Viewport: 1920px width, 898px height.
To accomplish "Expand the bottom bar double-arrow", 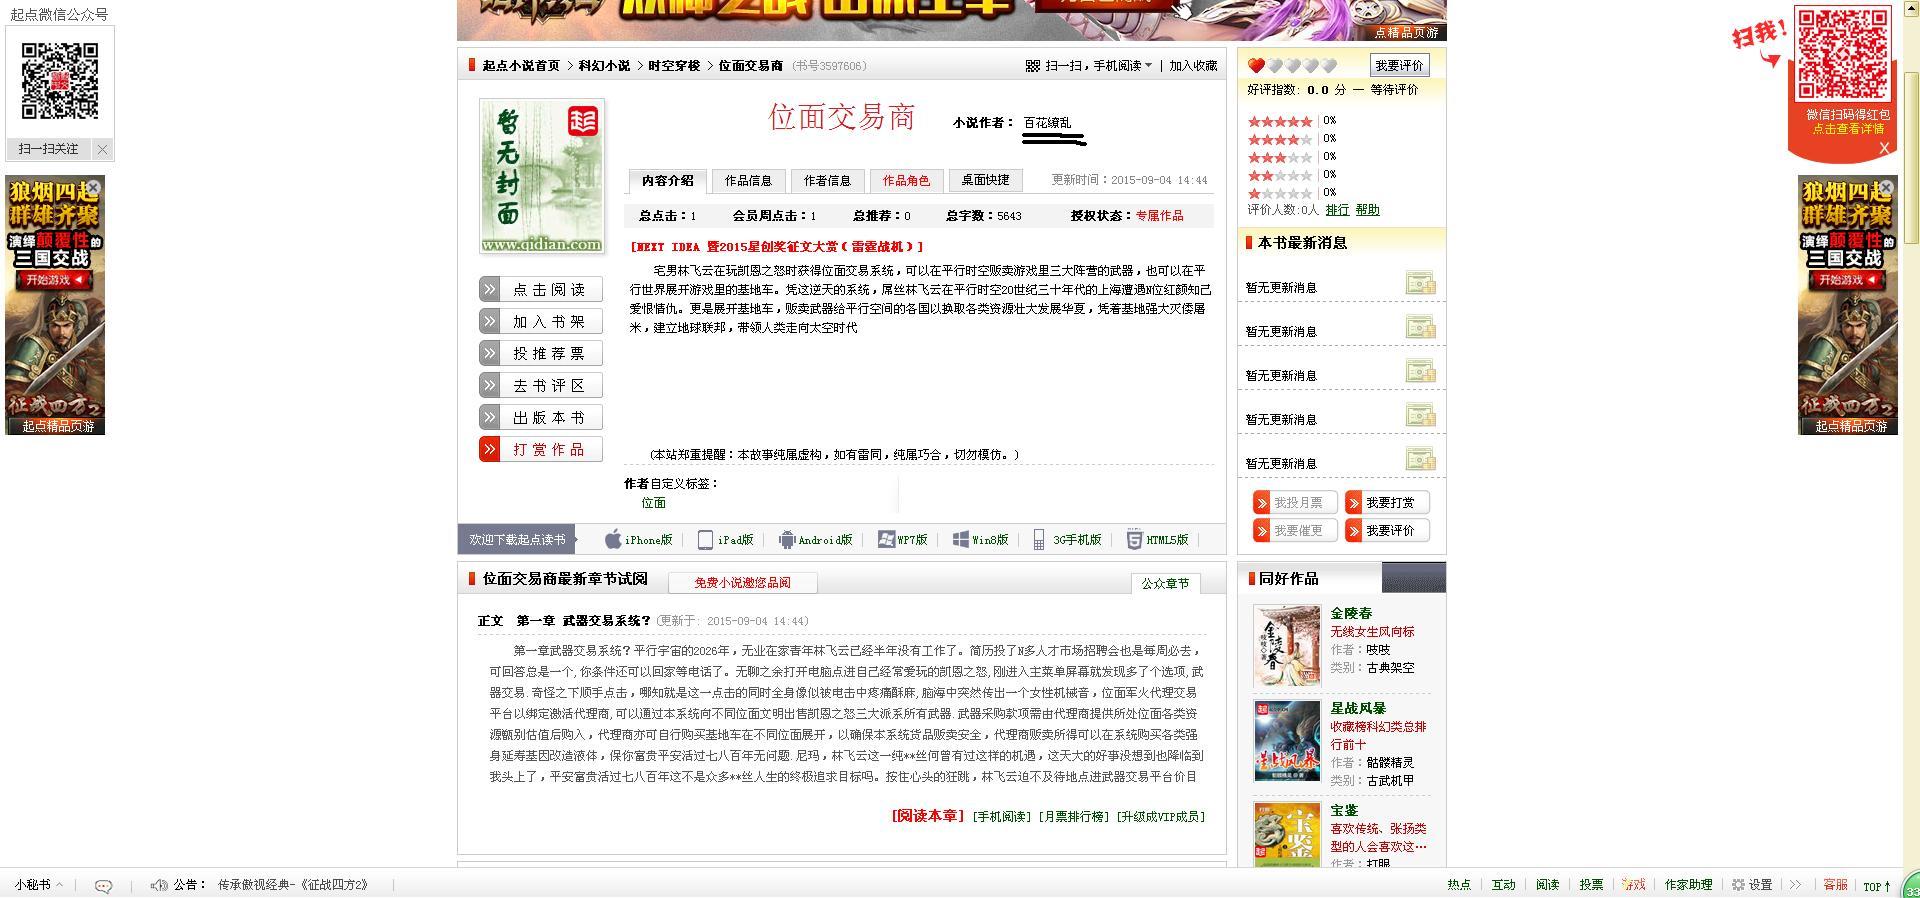I will coord(1795,885).
